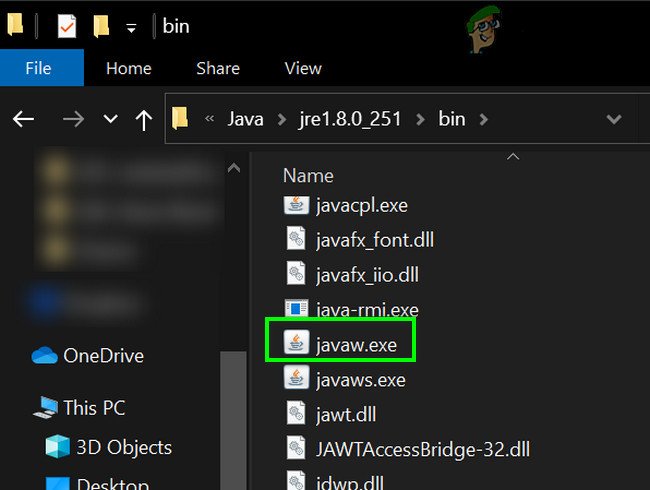The image size is (650, 490).
Task: Click the New folder quick access icon
Action: coord(101,26)
